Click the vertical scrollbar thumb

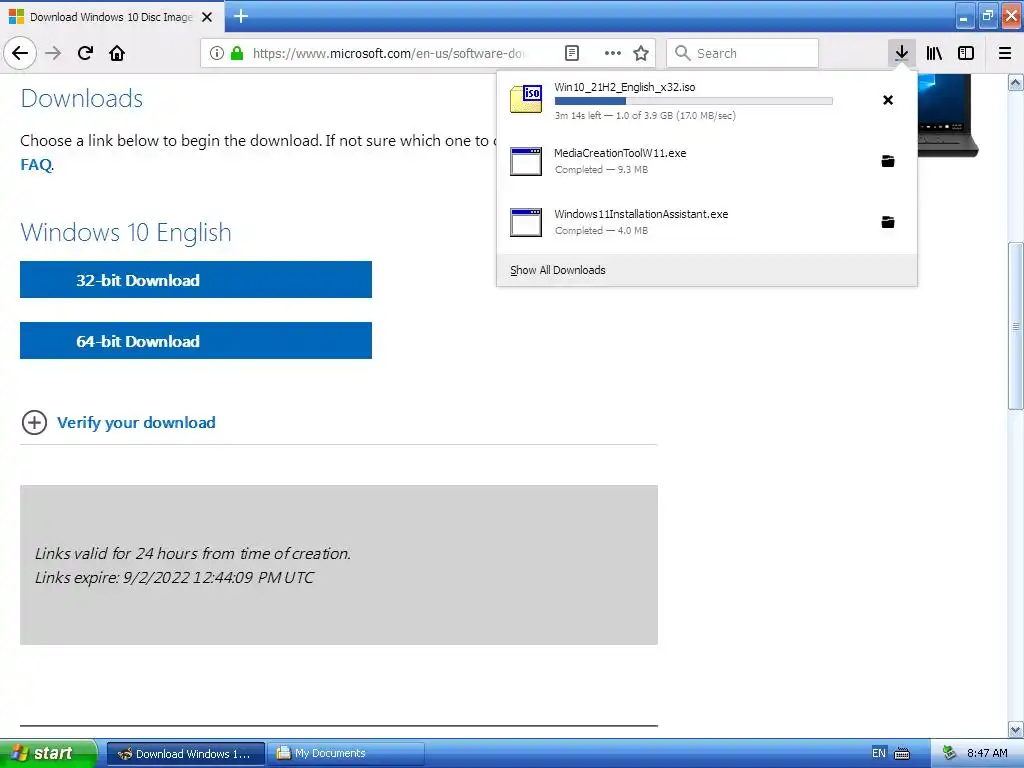(1015, 326)
